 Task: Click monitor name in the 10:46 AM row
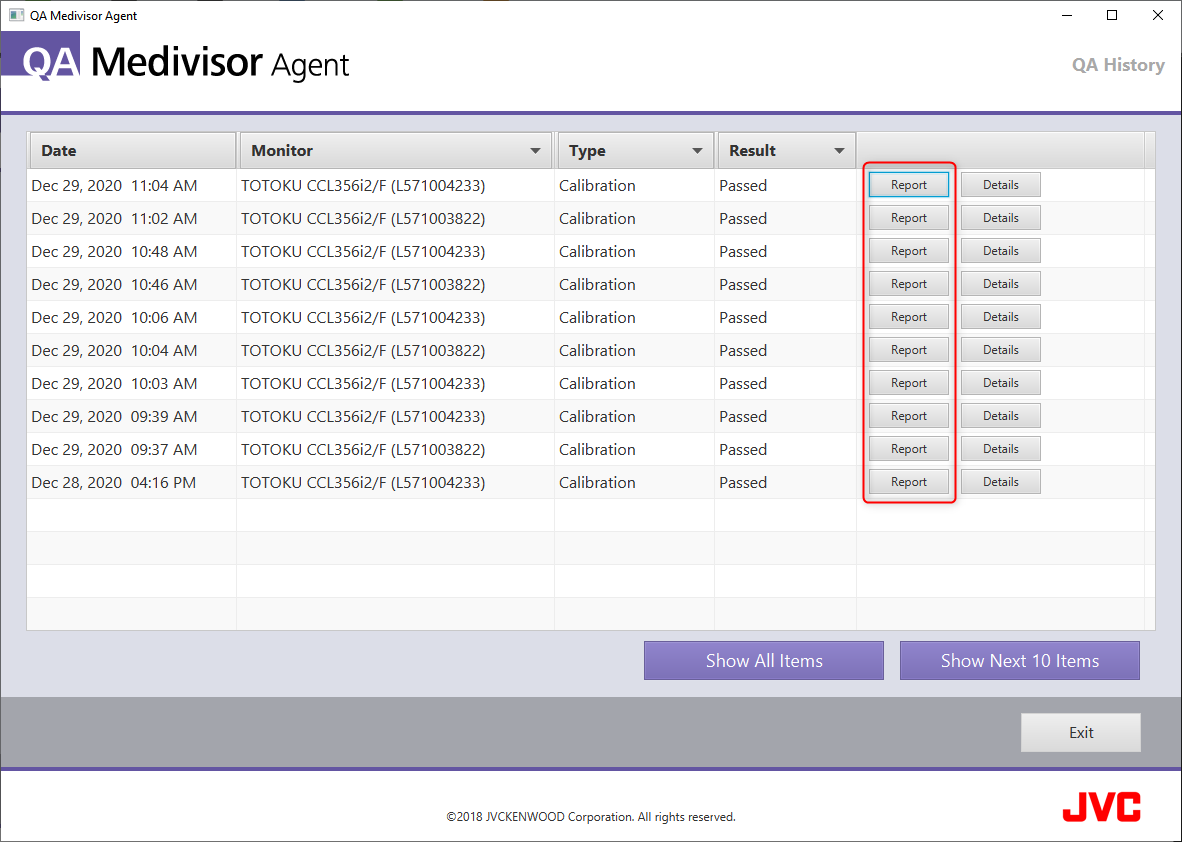pos(363,285)
